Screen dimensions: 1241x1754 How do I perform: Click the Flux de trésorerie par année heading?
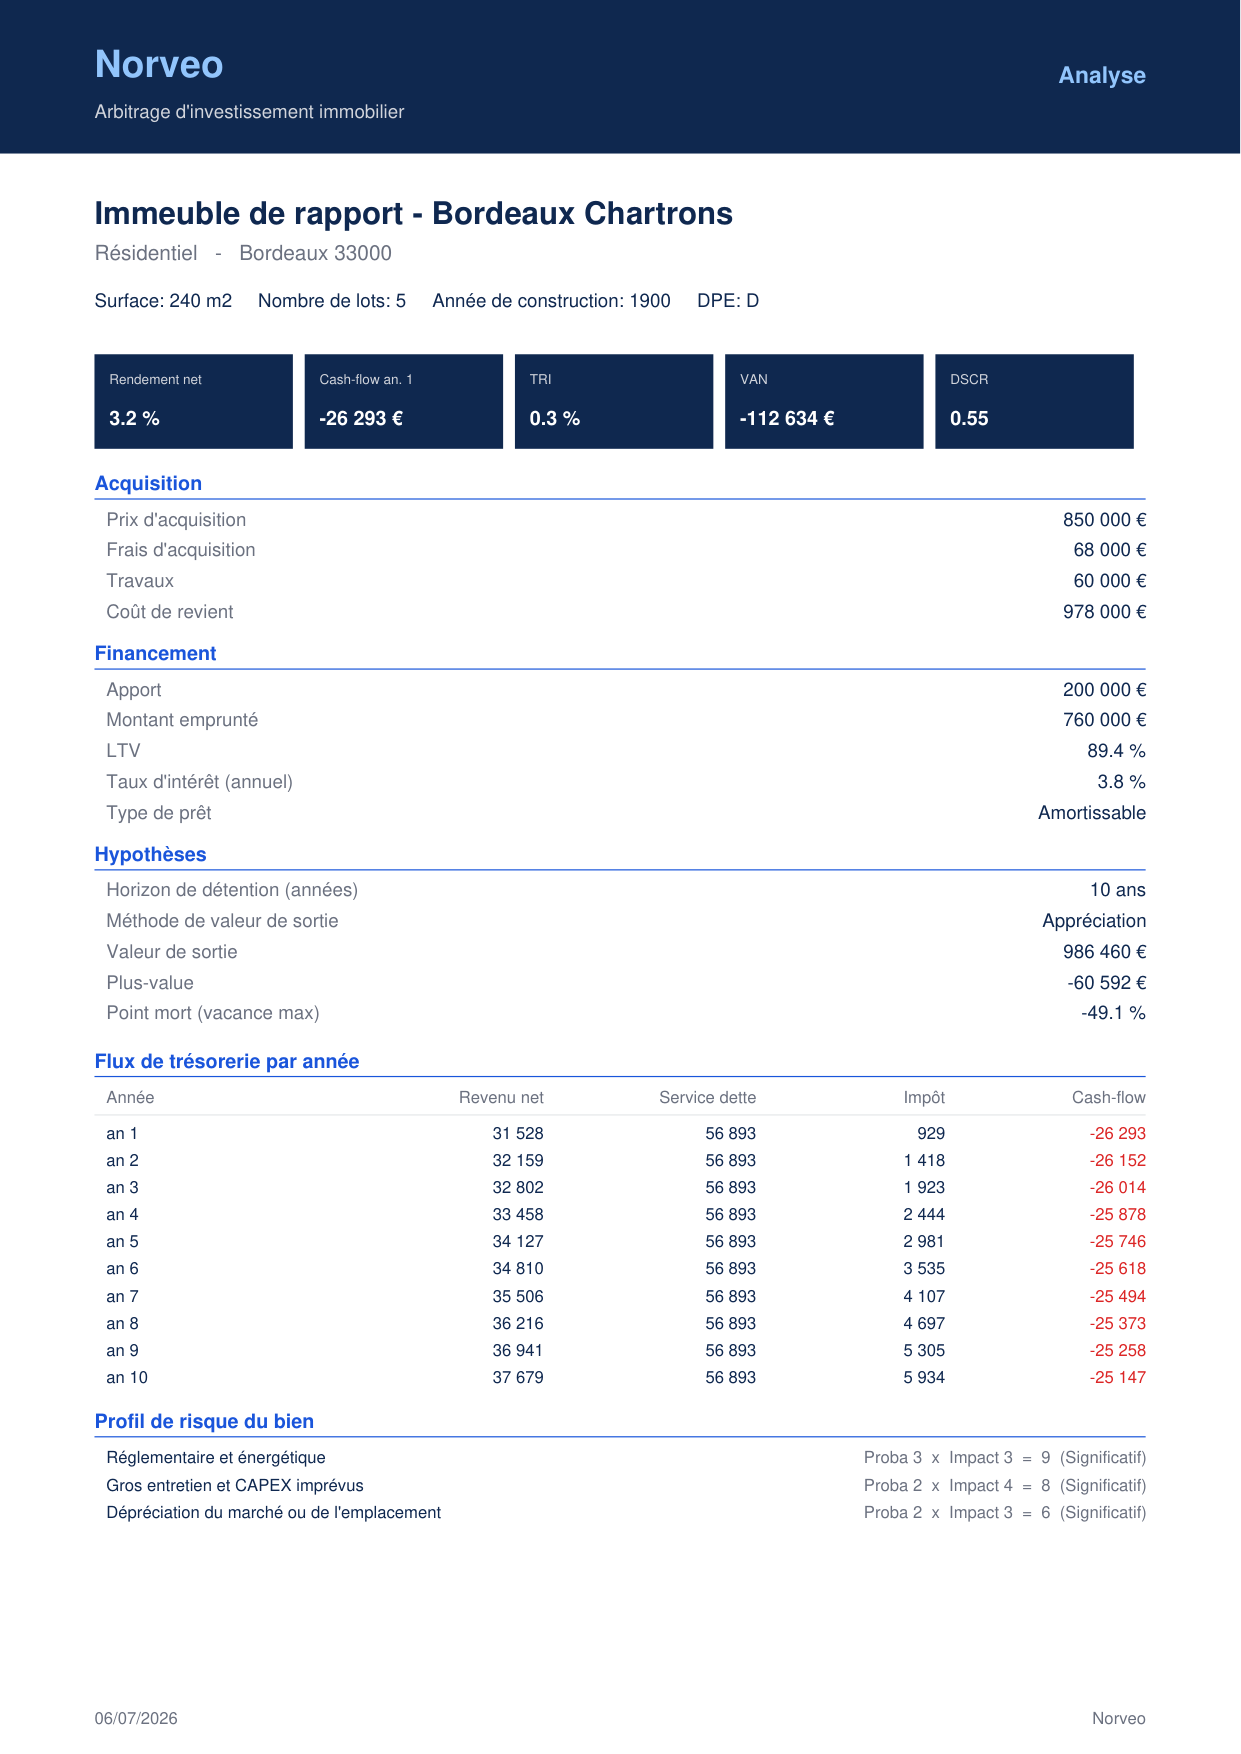pyautogui.click(x=227, y=1062)
